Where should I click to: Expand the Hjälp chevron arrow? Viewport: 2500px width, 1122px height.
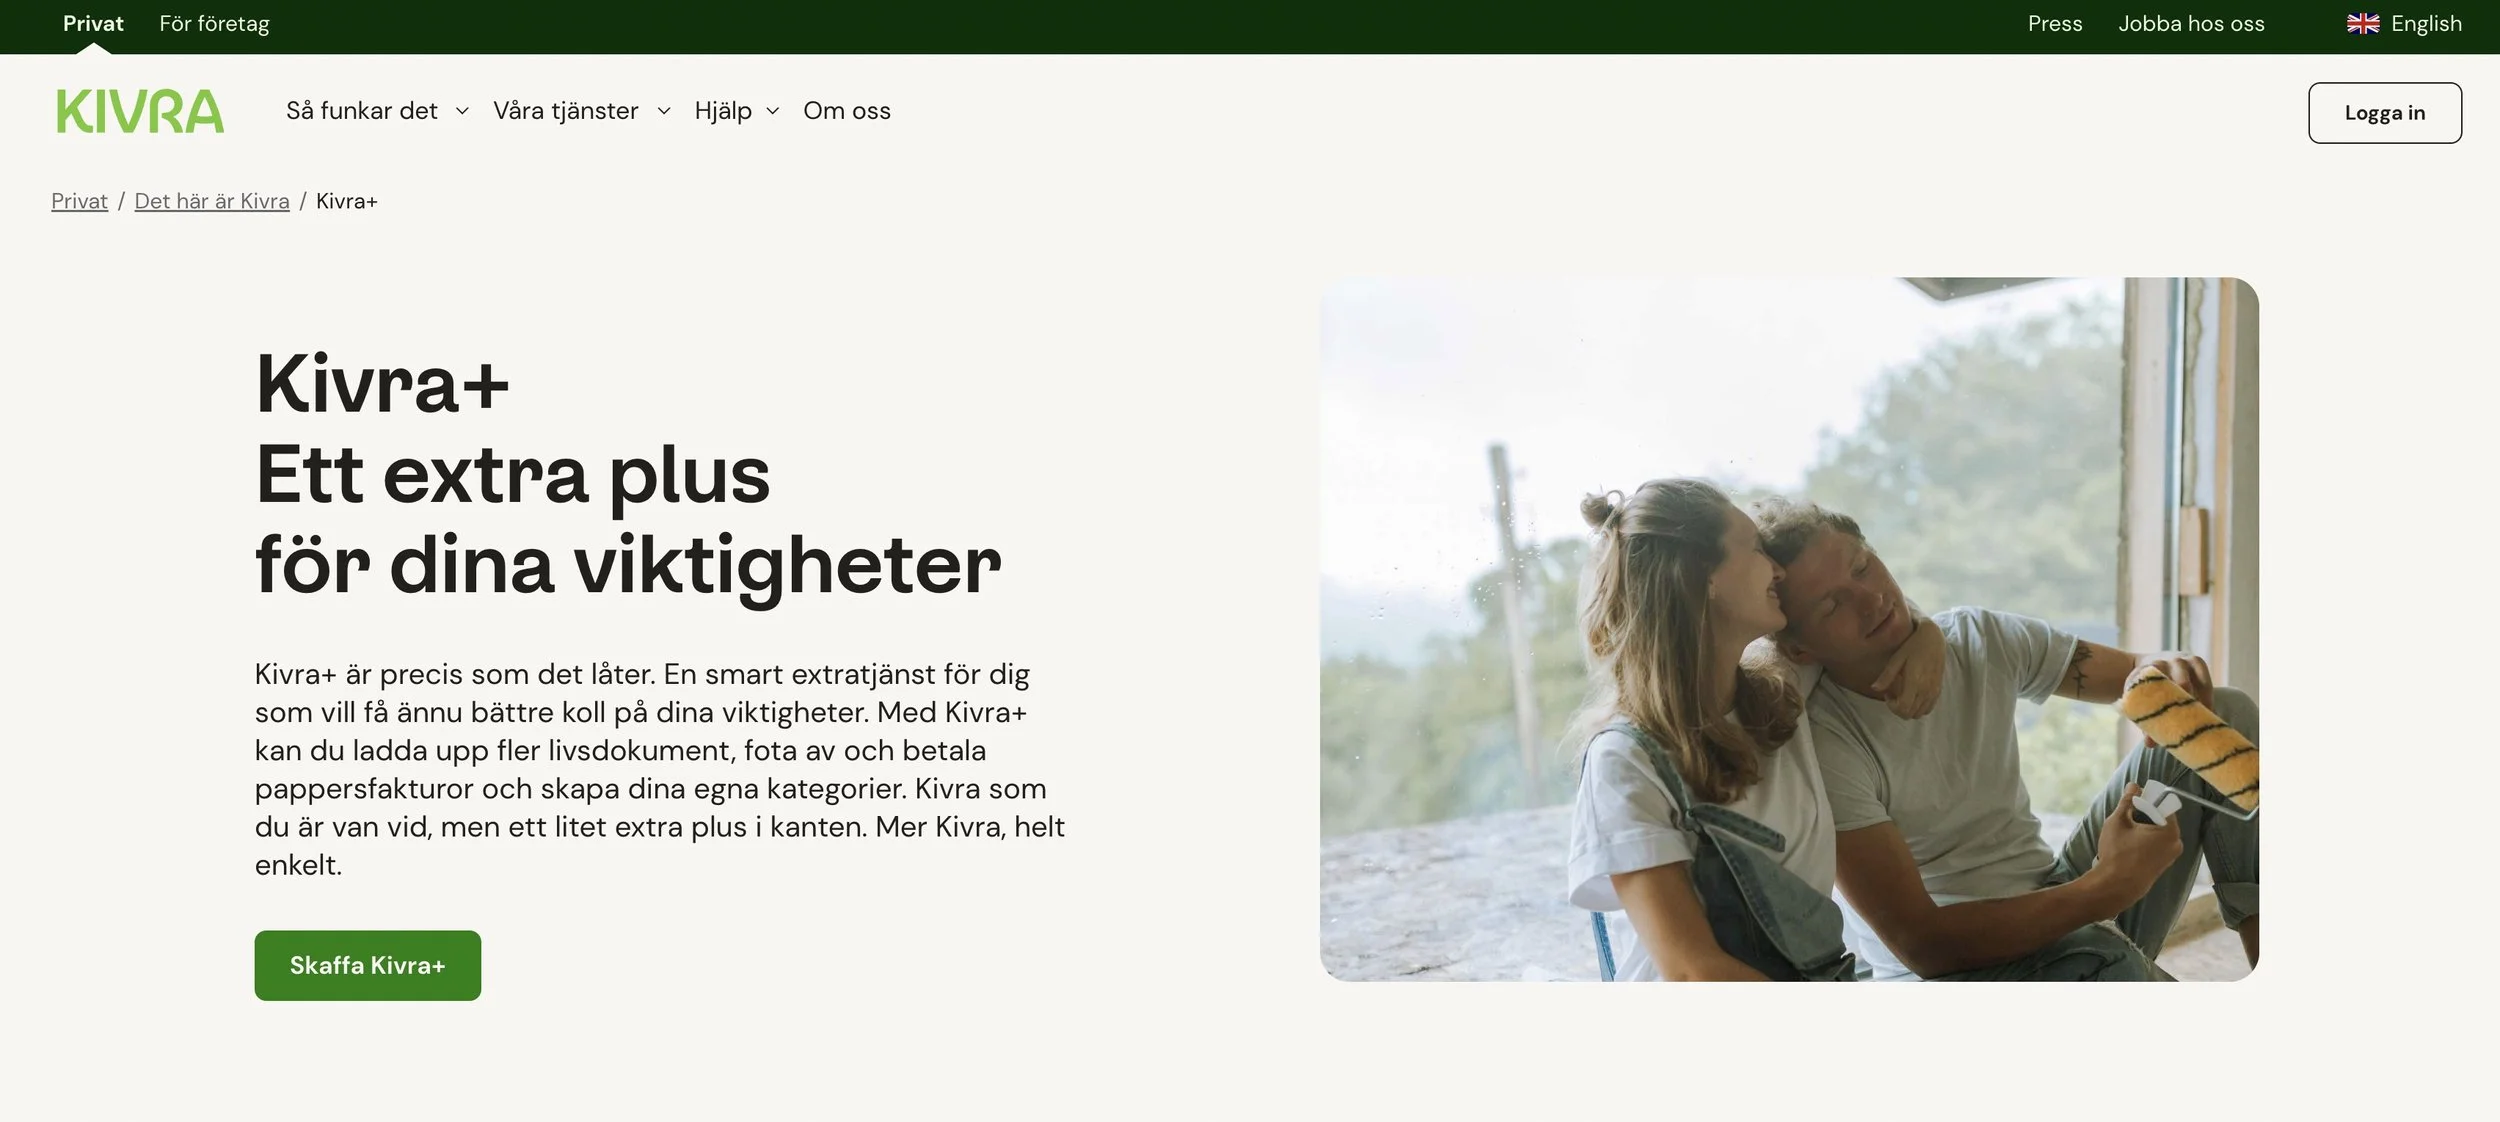coord(772,112)
